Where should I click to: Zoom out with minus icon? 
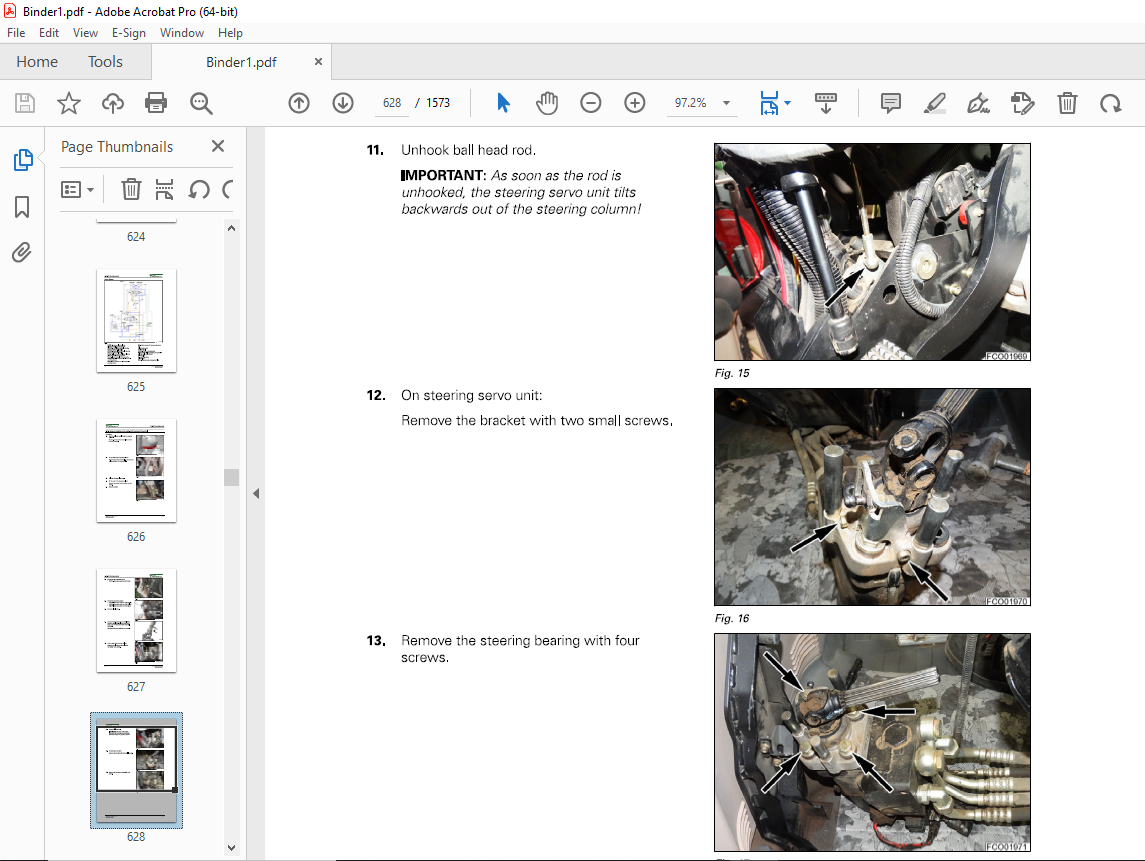pos(591,103)
